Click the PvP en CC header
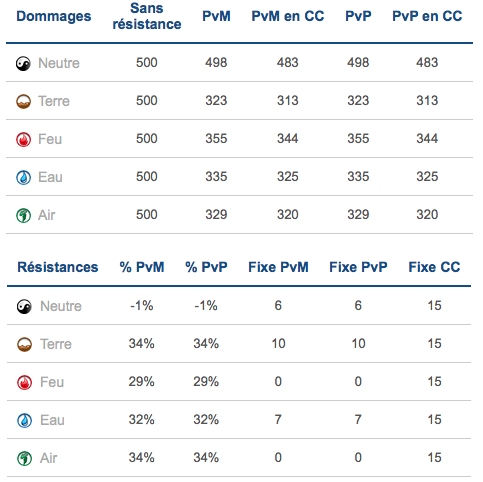 (427, 16)
